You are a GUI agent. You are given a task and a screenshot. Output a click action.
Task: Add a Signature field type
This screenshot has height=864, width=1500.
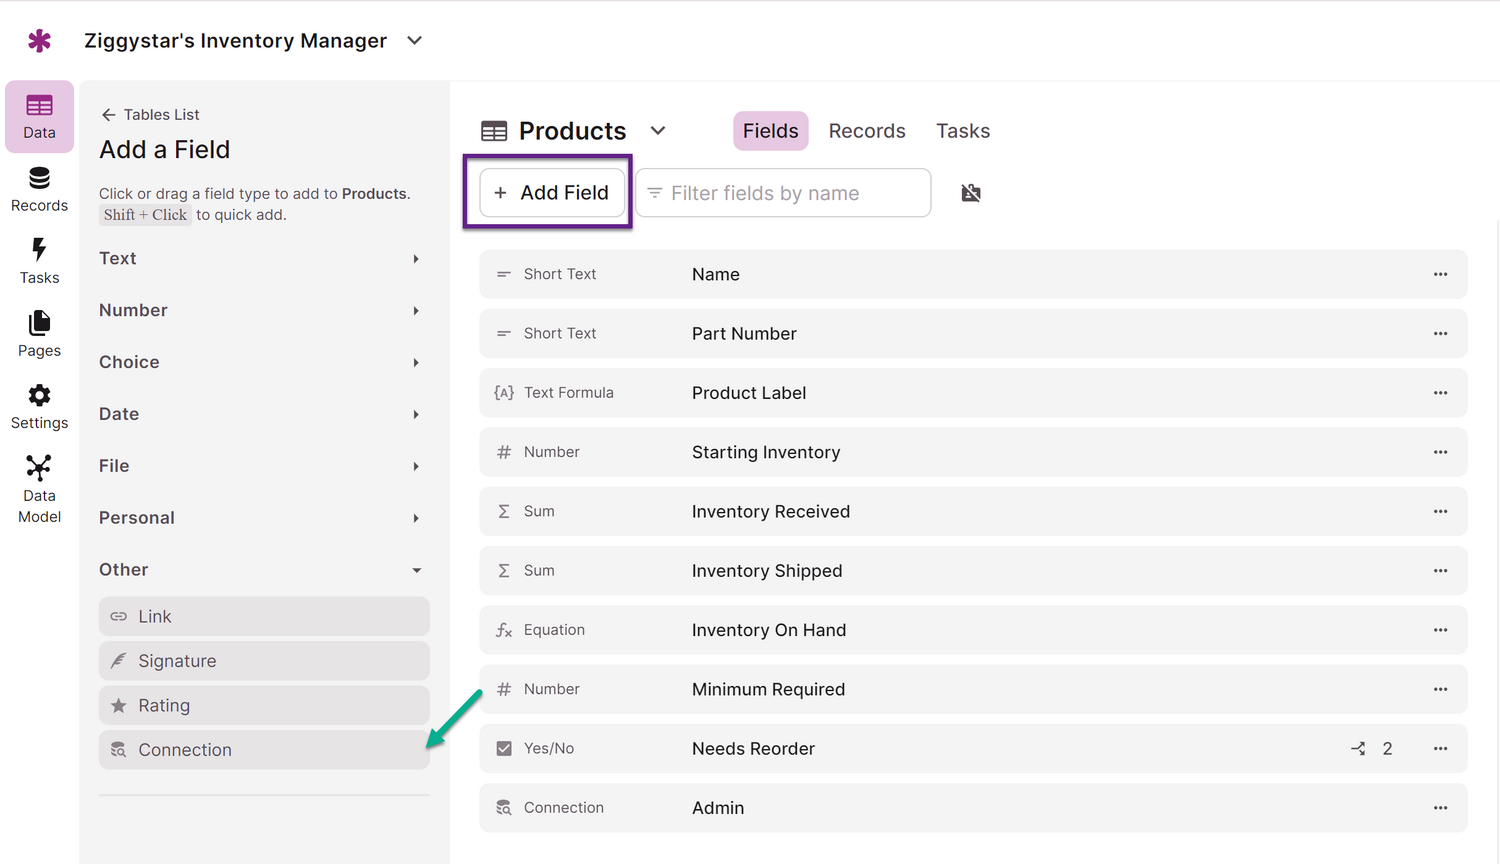coord(264,661)
